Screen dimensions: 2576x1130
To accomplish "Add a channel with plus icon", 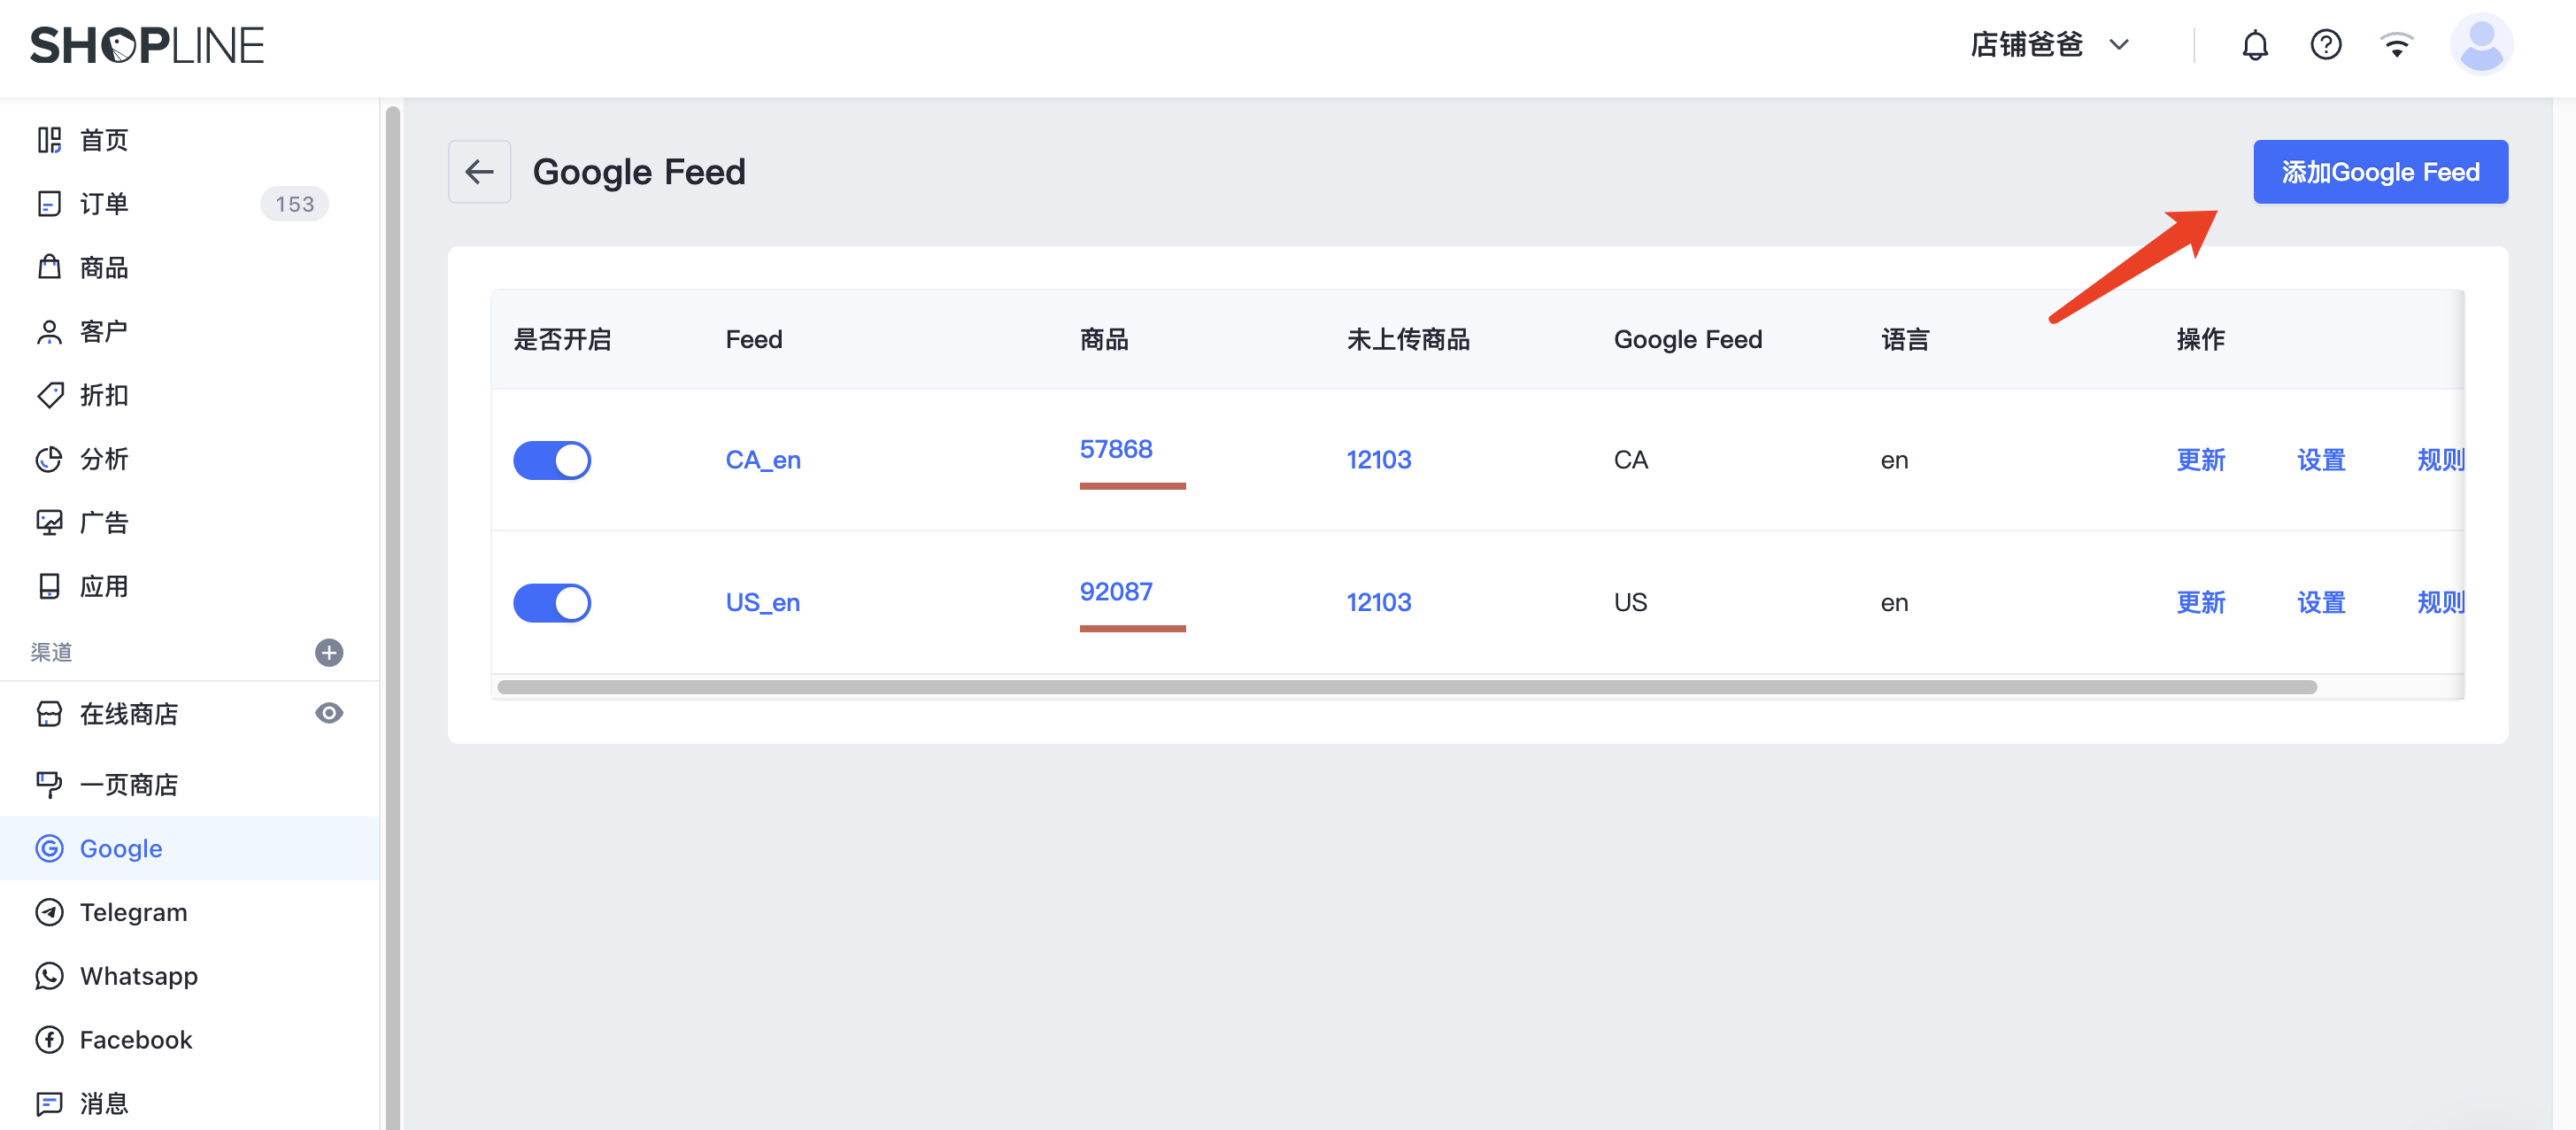I will click(x=329, y=652).
